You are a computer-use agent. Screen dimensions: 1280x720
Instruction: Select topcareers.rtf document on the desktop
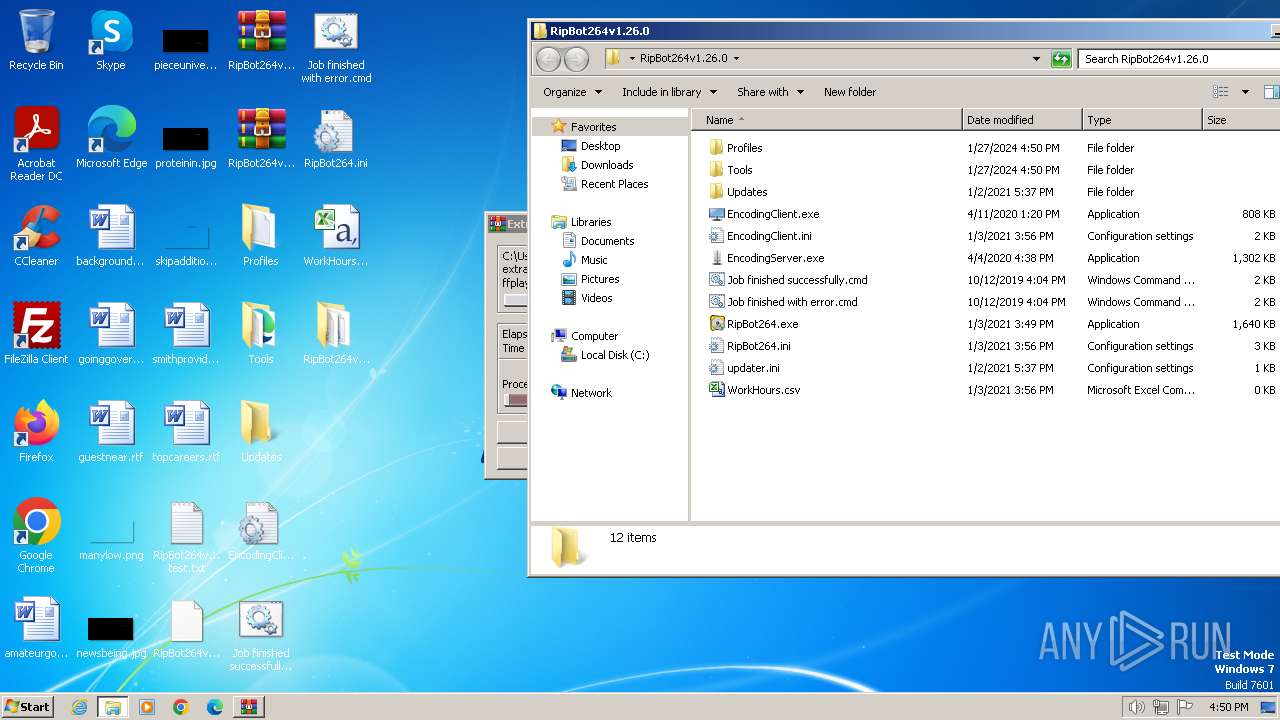185,433
